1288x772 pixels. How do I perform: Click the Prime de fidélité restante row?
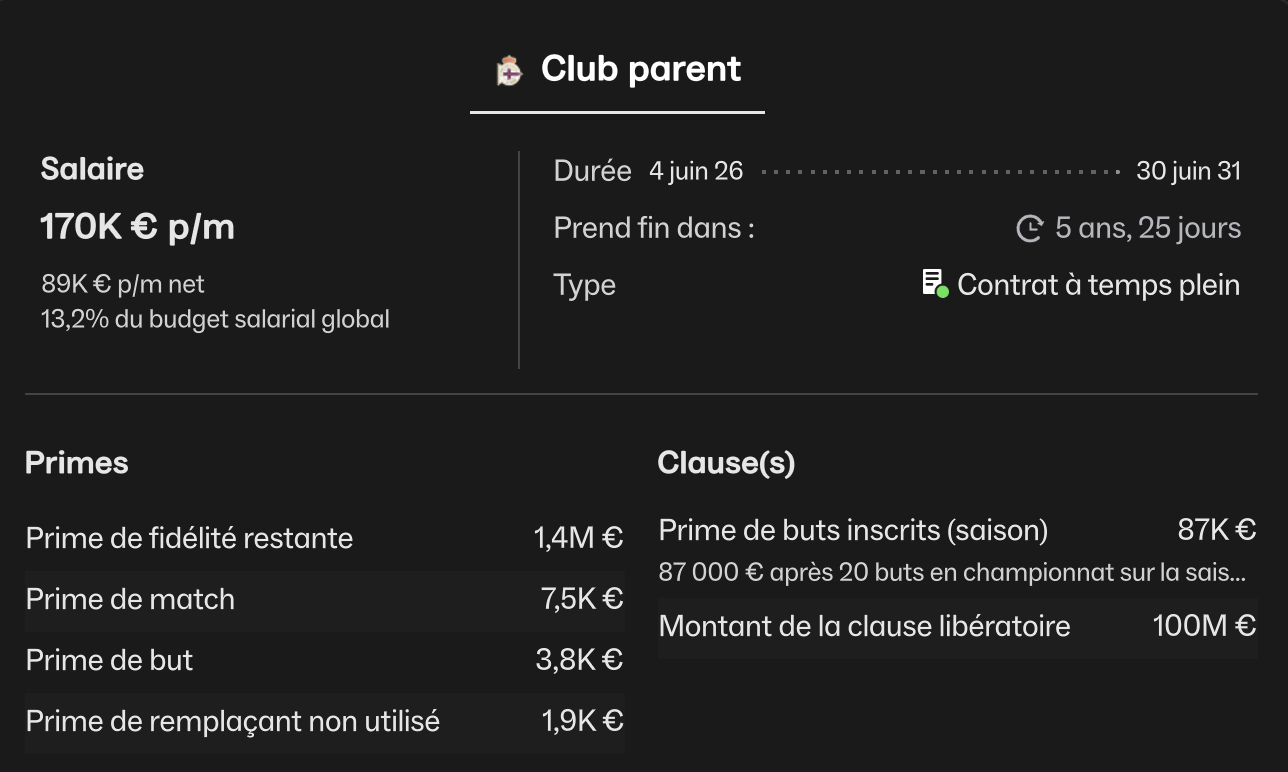tap(324, 539)
